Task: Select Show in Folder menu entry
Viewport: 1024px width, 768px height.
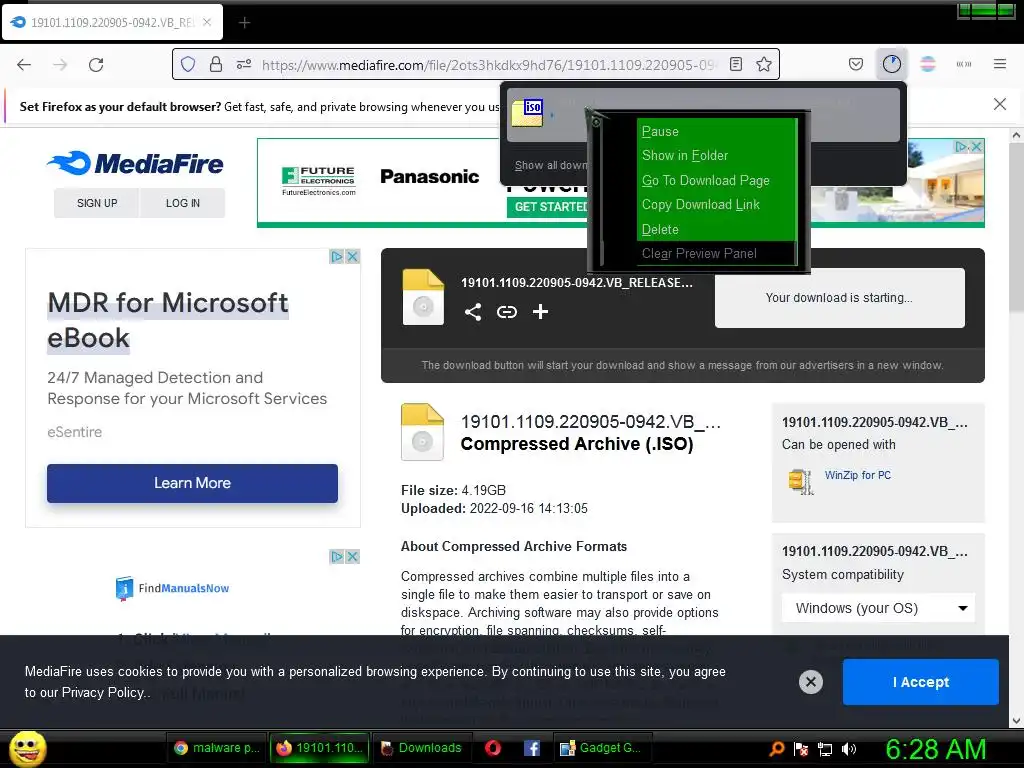Action: (716, 155)
